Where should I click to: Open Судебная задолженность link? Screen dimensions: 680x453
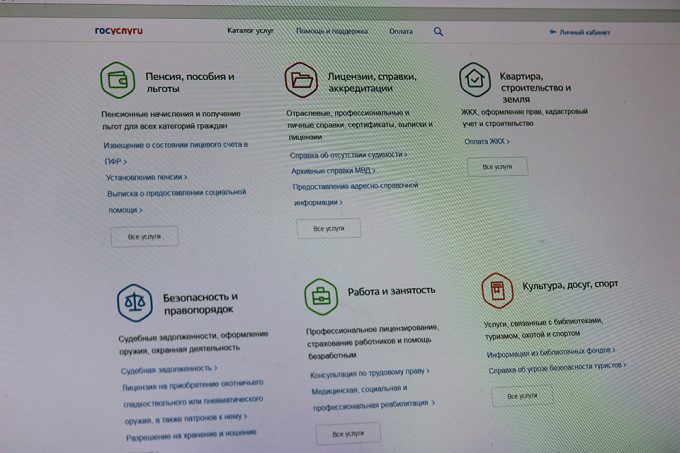[x=169, y=369]
